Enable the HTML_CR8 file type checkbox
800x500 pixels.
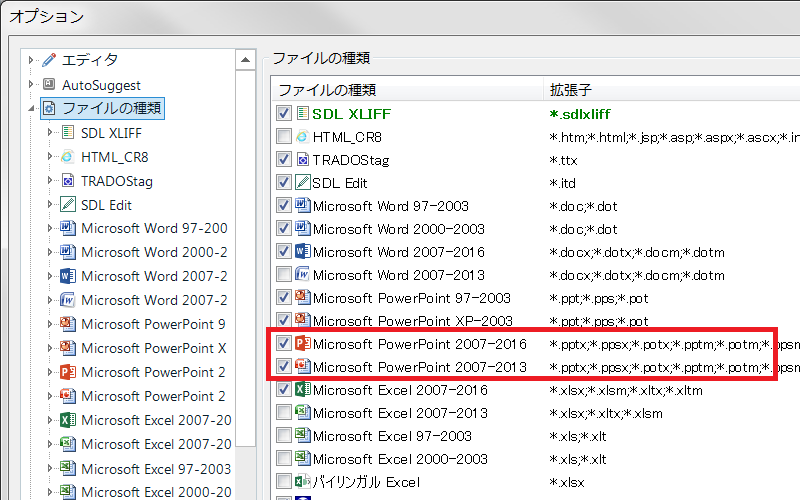pos(284,136)
